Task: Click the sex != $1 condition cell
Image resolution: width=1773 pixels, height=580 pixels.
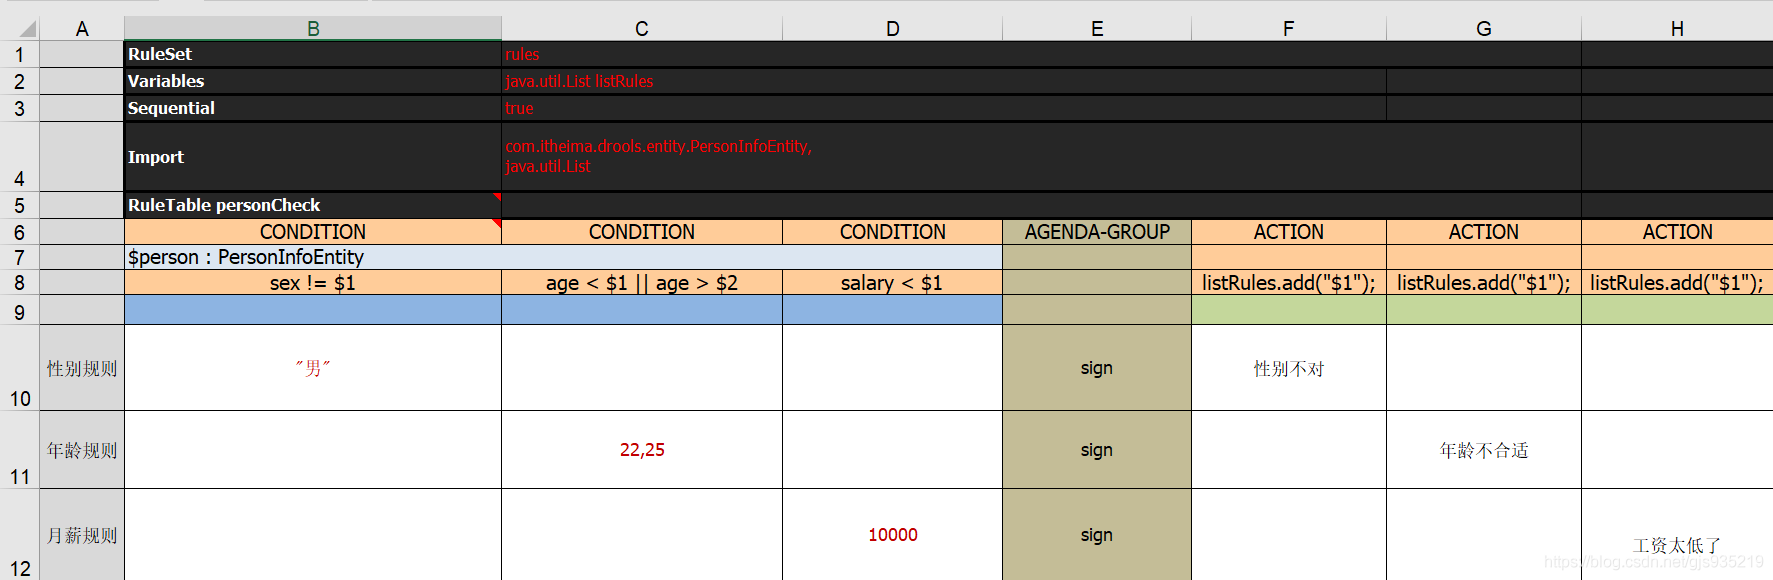Action: pos(313,283)
